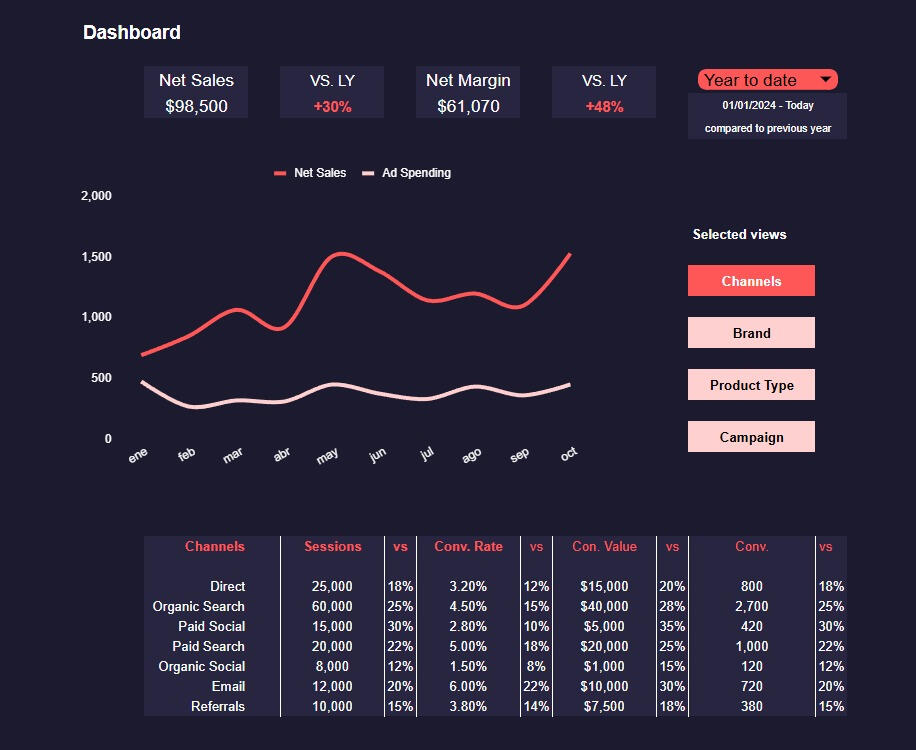Select the Campaign view
The height and width of the screenshot is (750, 916).
[x=751, y=436]
